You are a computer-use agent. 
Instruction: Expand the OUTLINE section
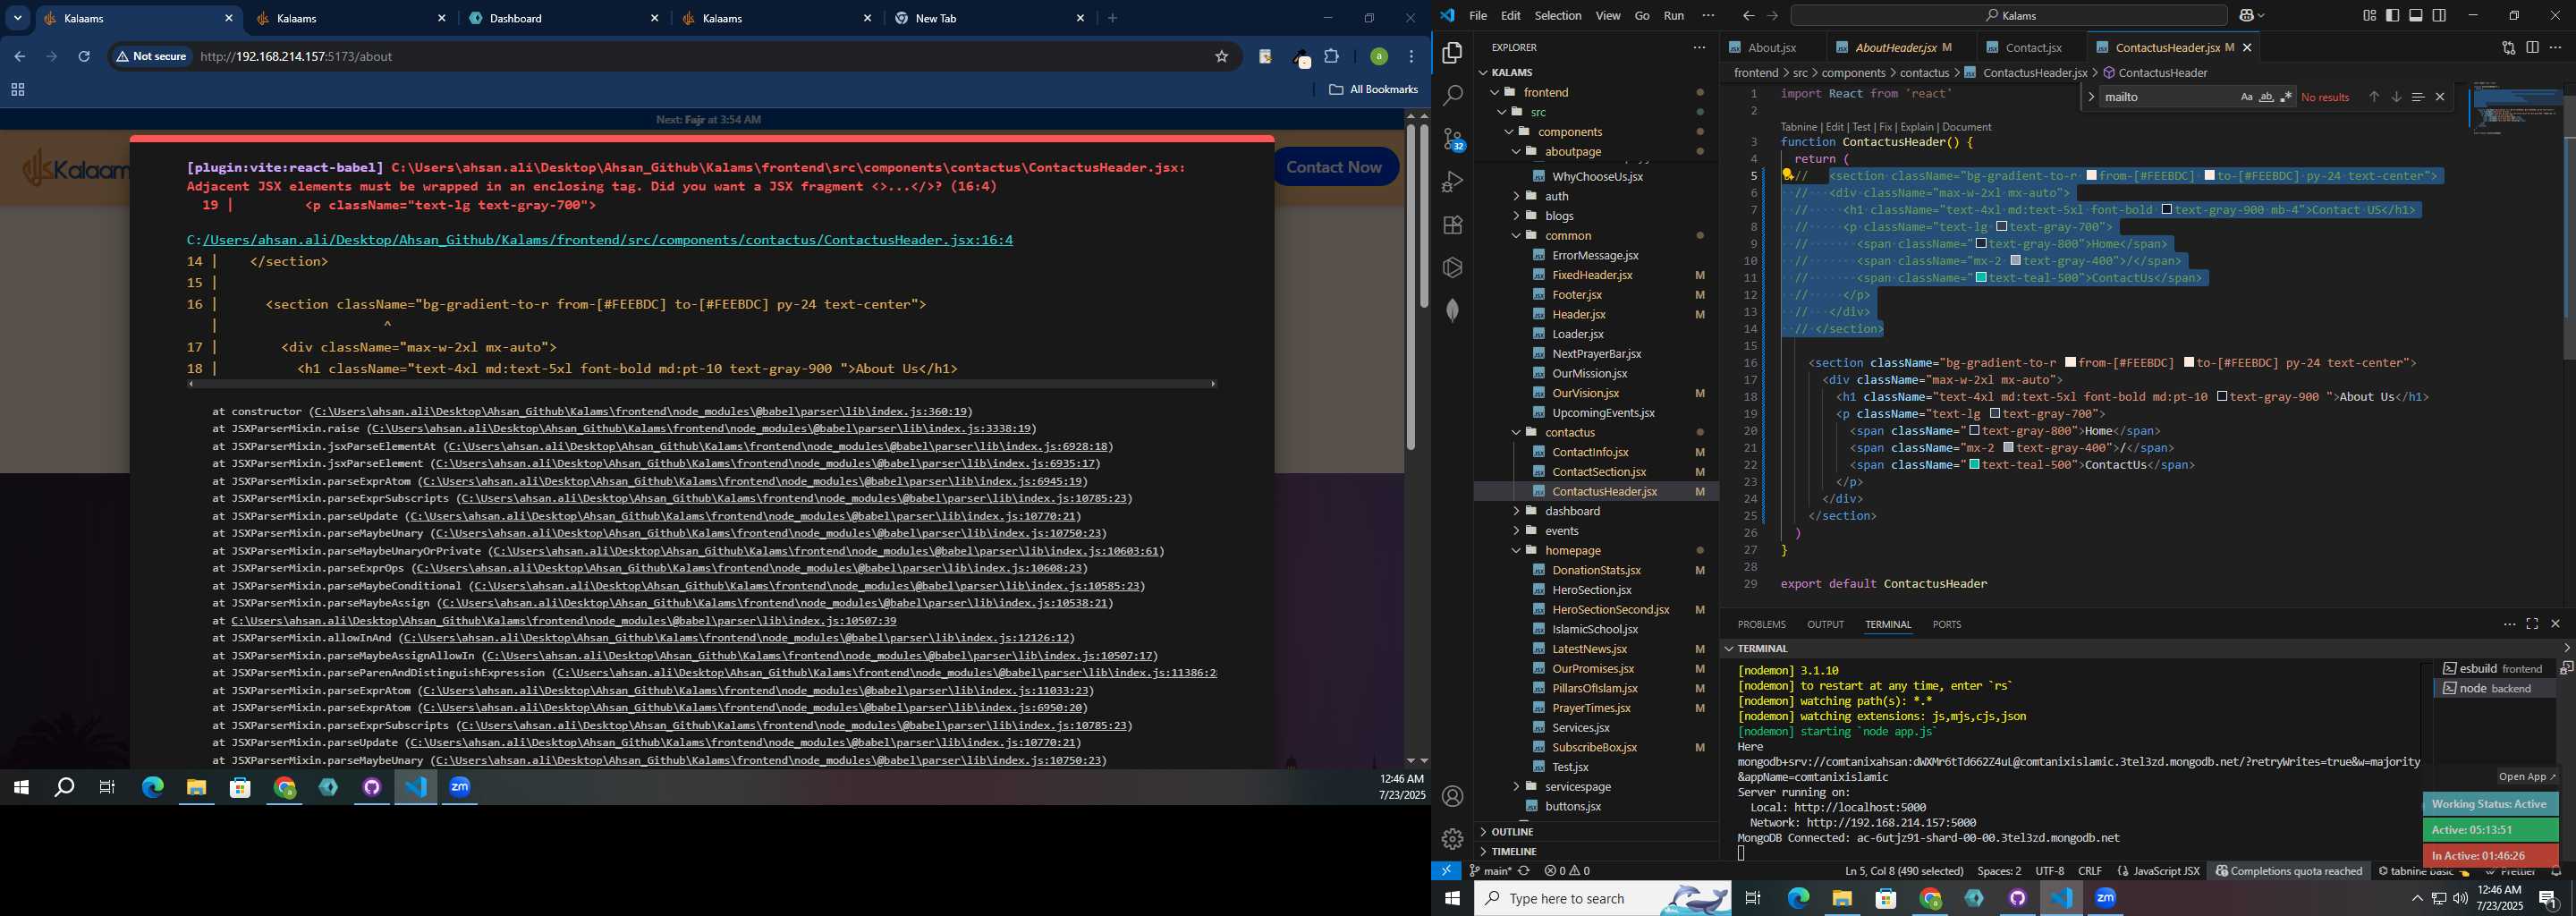tap(1512, 831)
